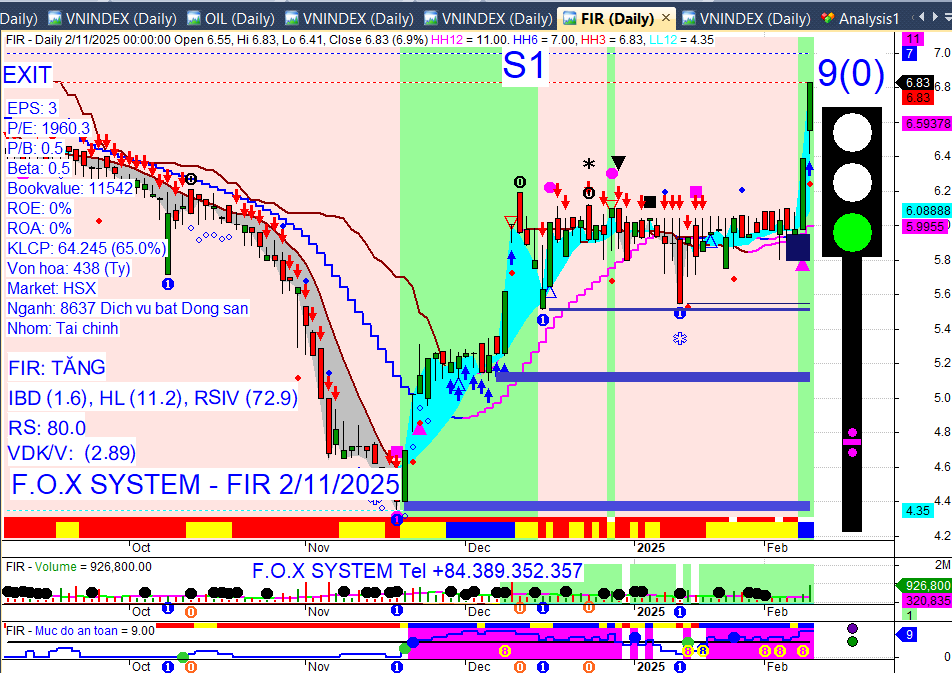Click the black down-triangle marker in December
The height and width of the screenshot is (673, 952).
point(618,162)
